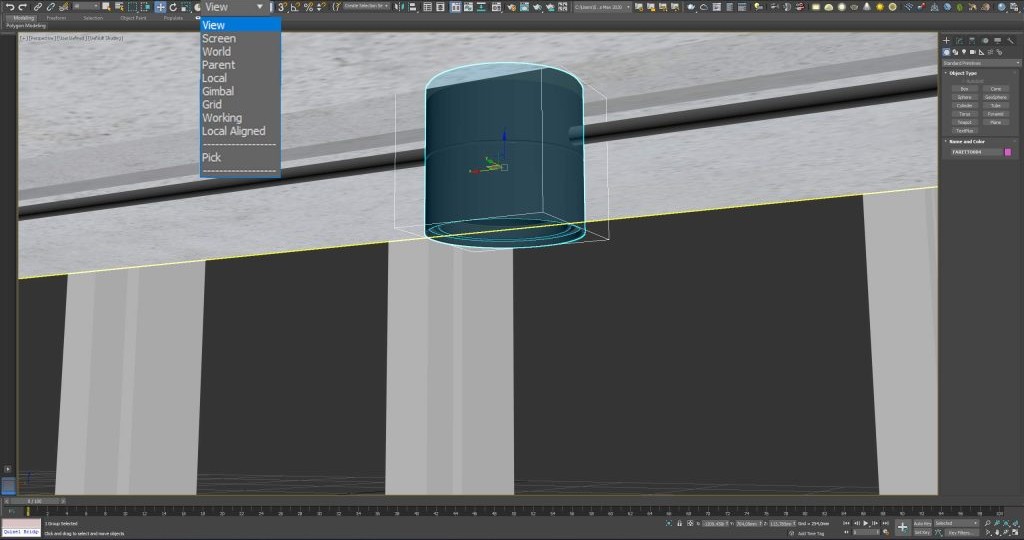Screen dimensions: 1024x540
Task: Activate the Select and Move tool
Action: (160, 7)
